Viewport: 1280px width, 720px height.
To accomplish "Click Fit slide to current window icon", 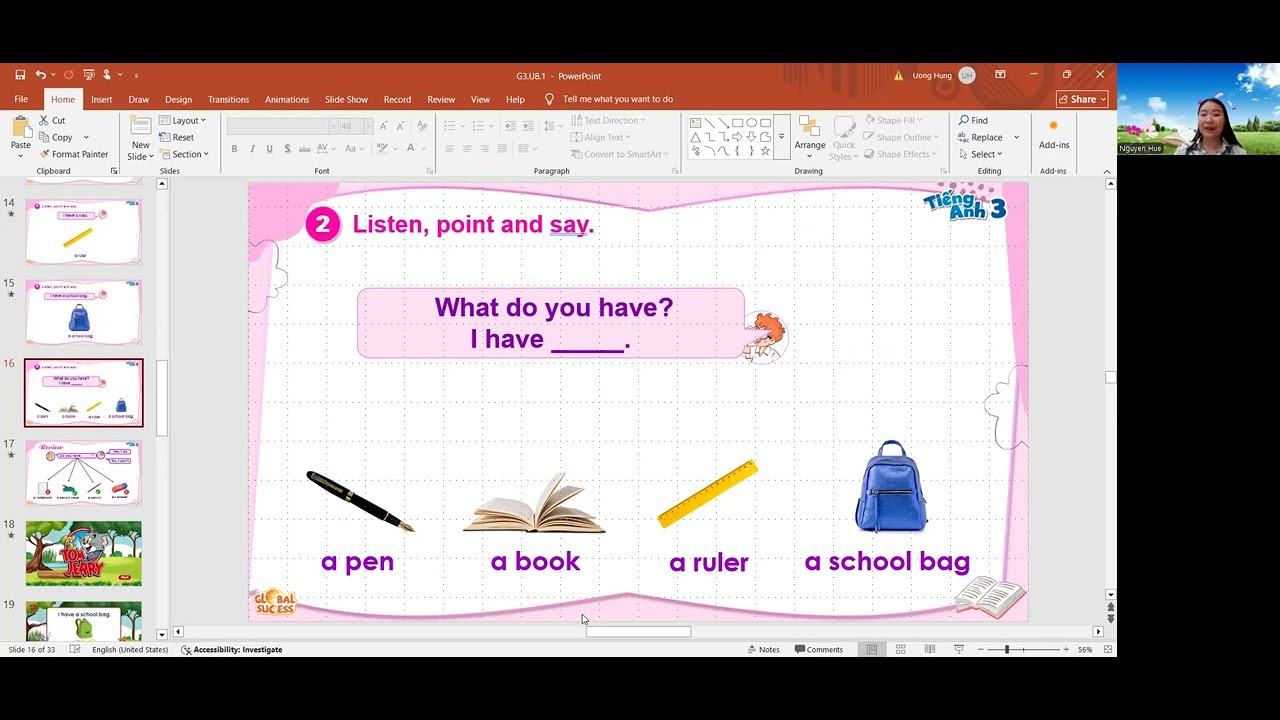I will (1108, 650).
